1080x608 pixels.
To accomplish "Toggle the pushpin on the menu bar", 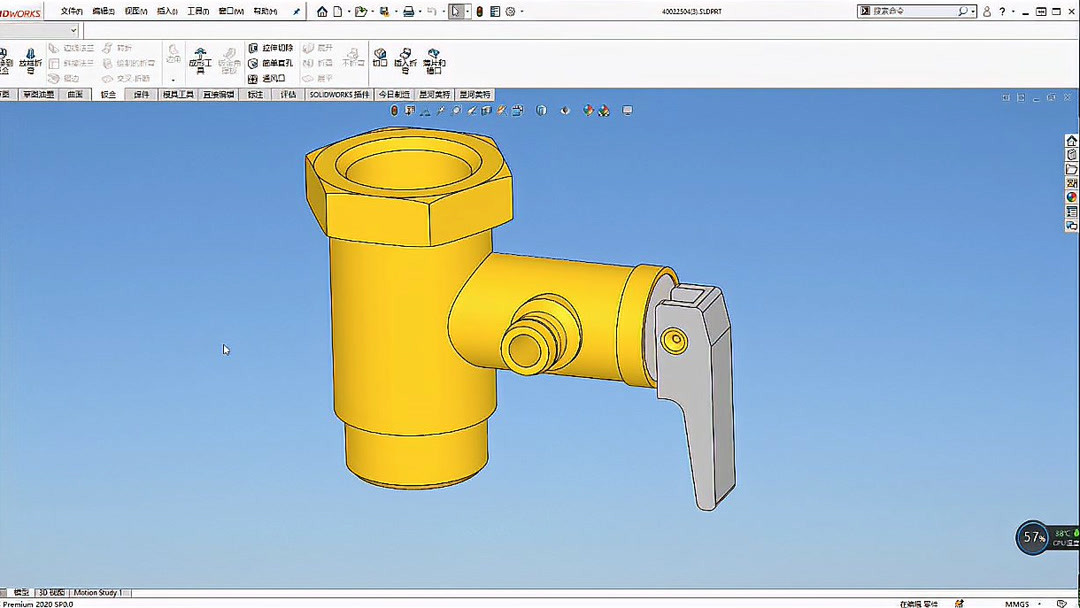I will point(295,11).
